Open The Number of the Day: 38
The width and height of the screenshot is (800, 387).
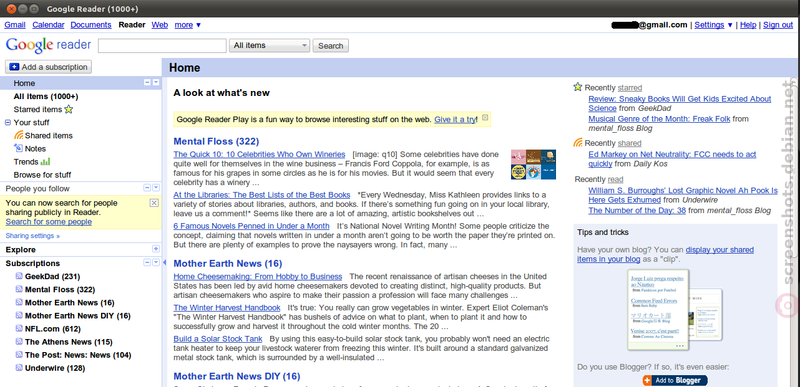pos(637,210)
